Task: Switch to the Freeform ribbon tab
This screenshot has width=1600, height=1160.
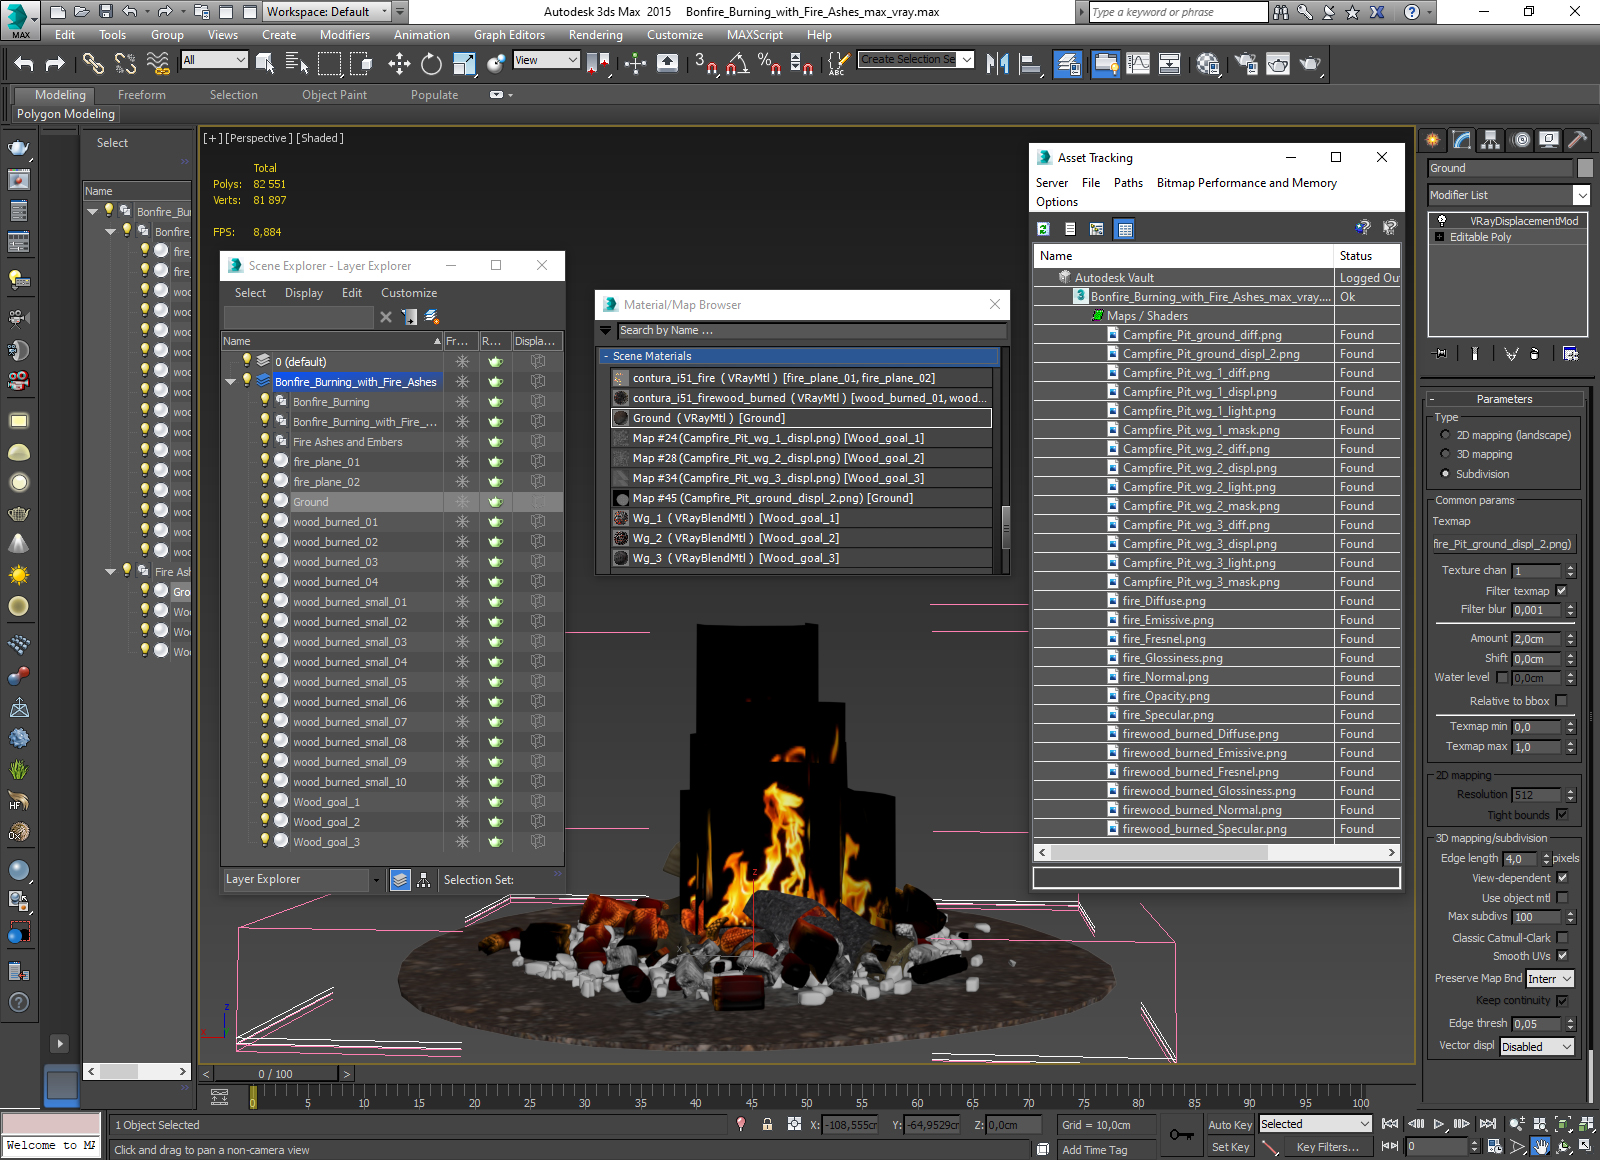Action: (142, 95)
